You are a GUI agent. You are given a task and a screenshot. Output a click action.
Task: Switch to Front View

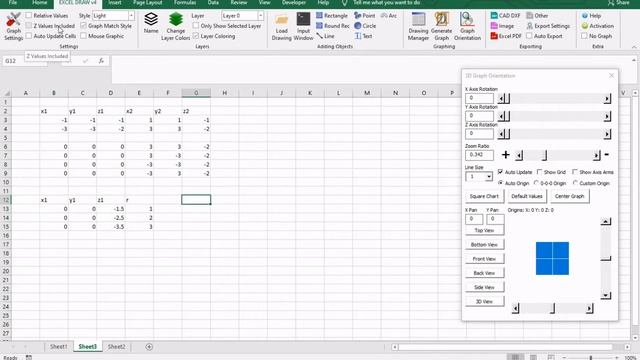coord(484,259)
